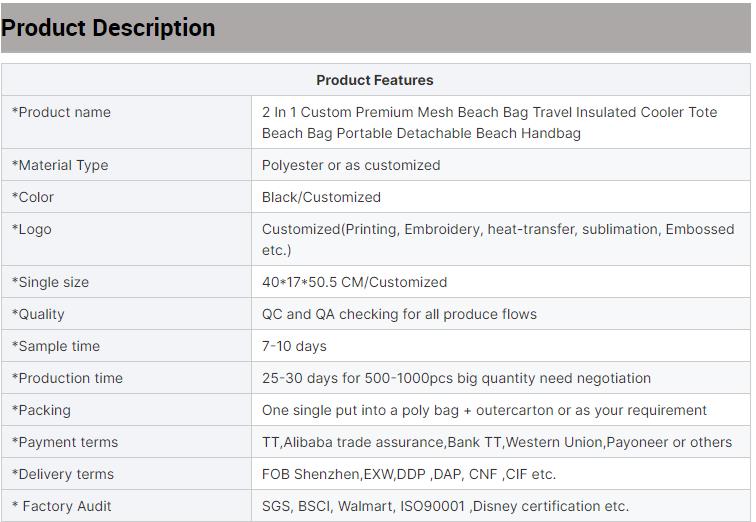The width and height of the screenshot is (756, 522).
Task: Click the Alibaba trade assurance payment text
Action: tap(497, 442)
